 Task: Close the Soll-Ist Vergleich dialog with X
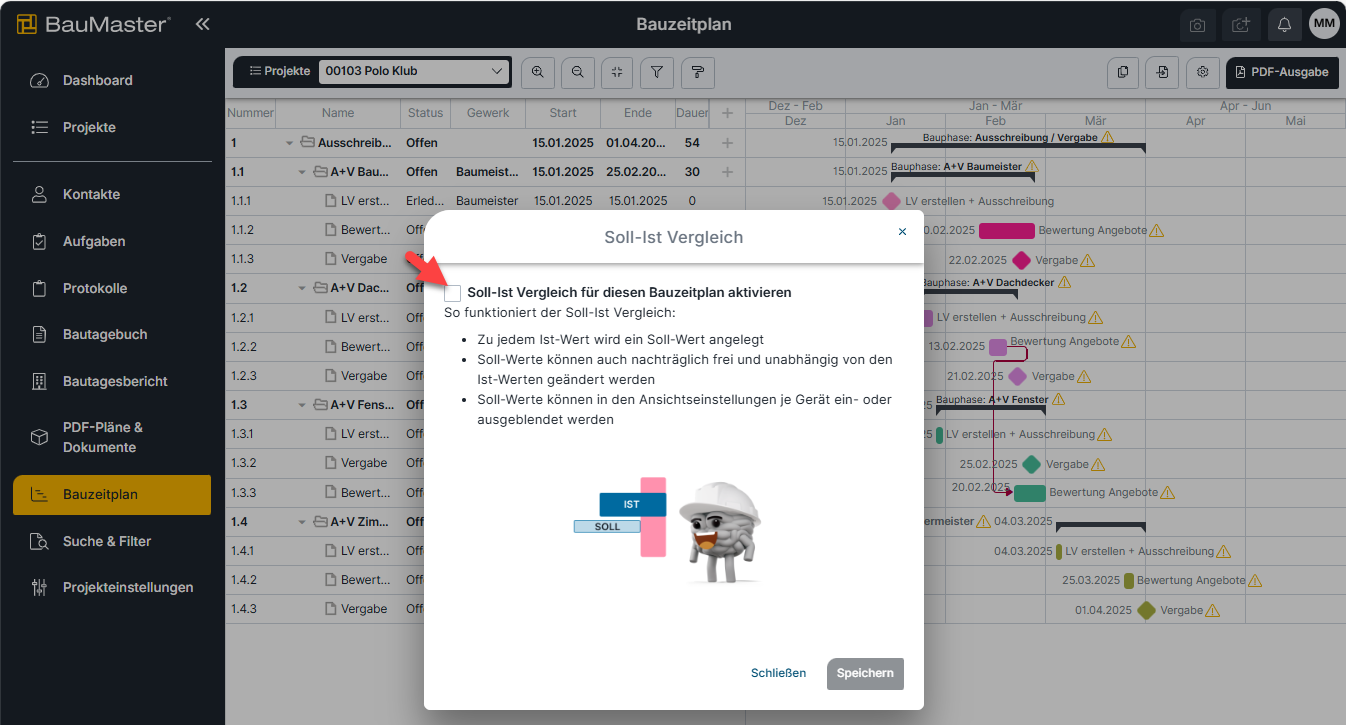pyautogui.click(x=902, y=231)
